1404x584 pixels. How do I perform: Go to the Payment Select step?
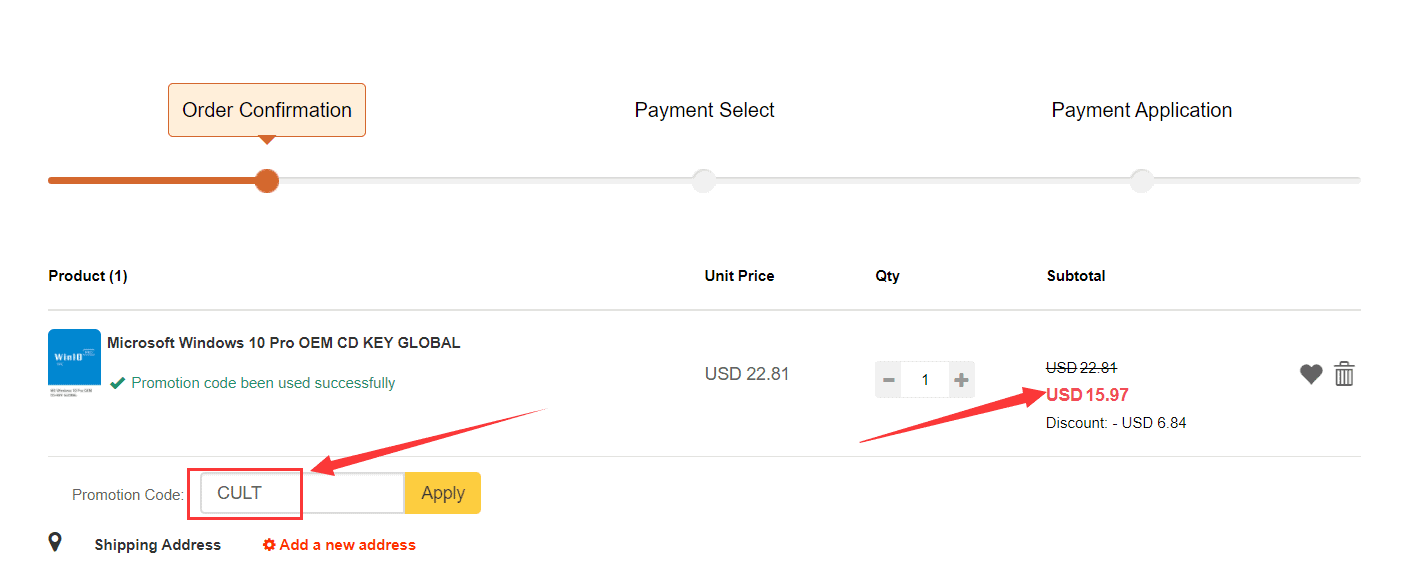point(704,110)
